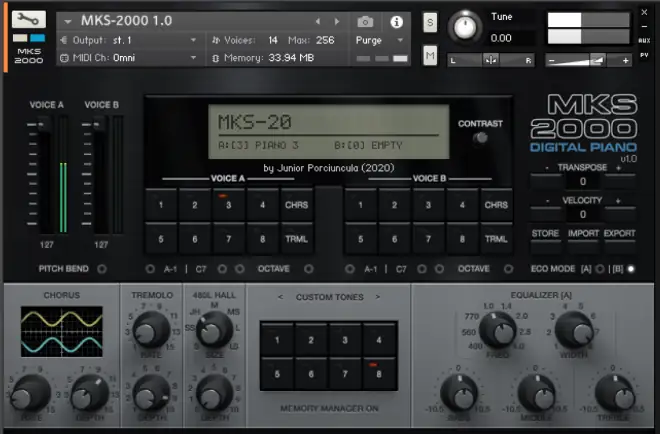Toggle Voice A Octave indicator

pyautogui.click(x=309, y=269)
